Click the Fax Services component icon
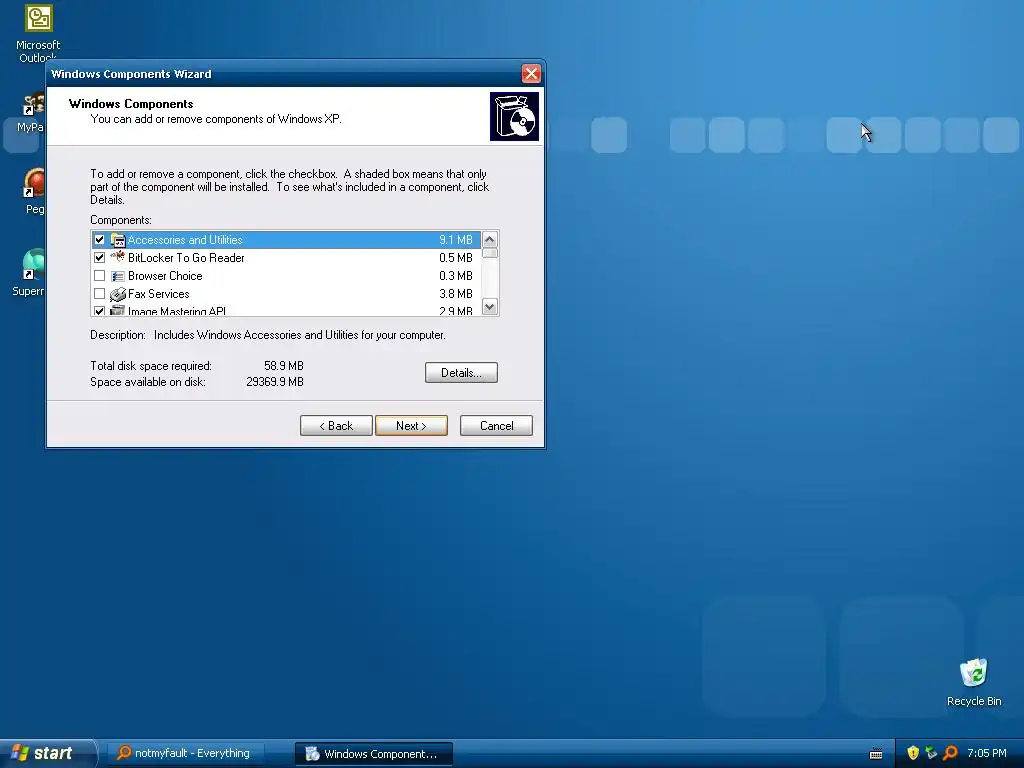This screenshot has width=1024, height=768. 118,294
